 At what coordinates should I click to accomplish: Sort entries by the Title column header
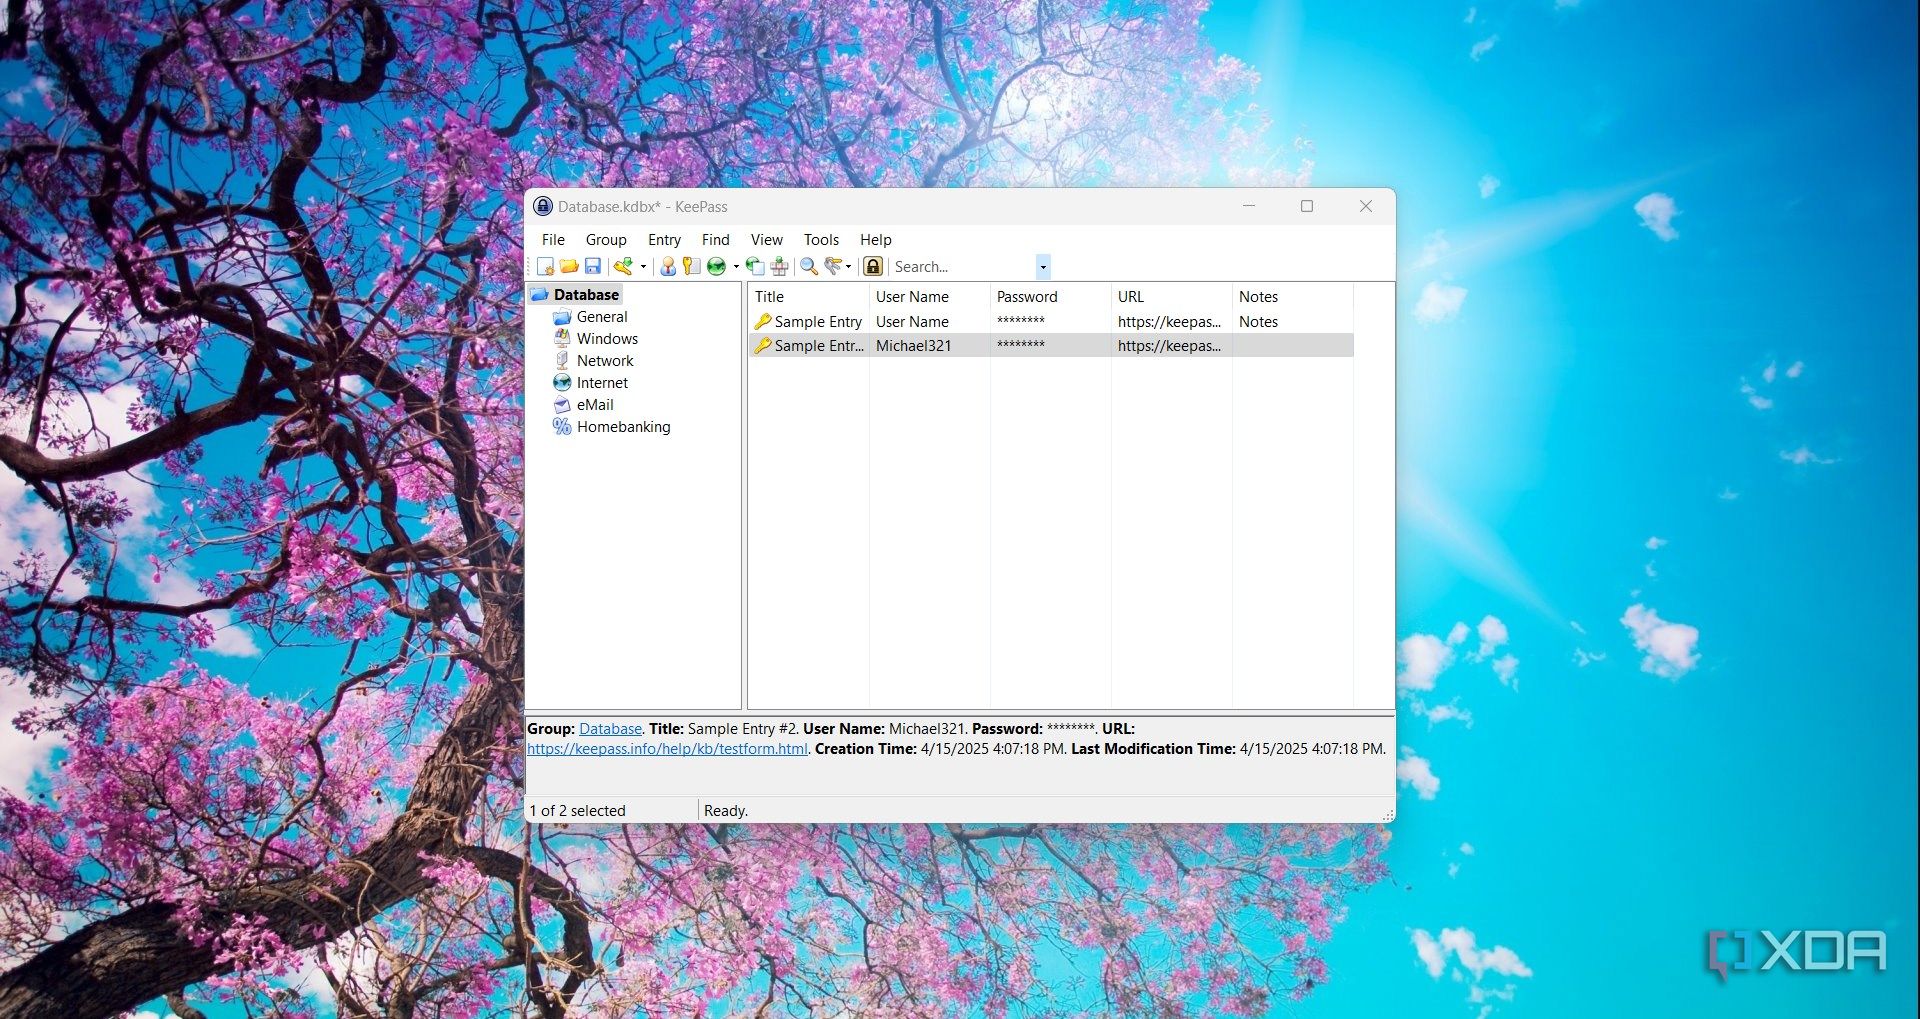(808, 297)
